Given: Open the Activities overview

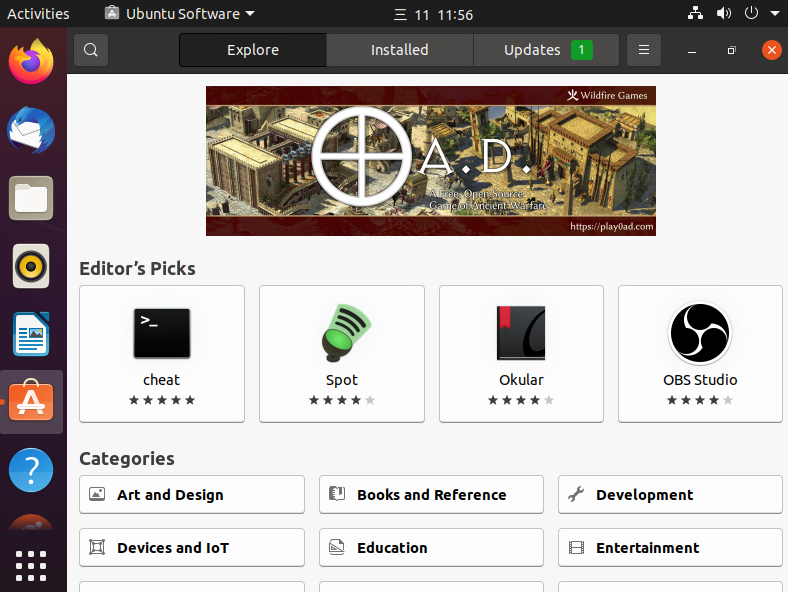Looking at the screenshot, I should pyautogui.click(x=38, y=14).
